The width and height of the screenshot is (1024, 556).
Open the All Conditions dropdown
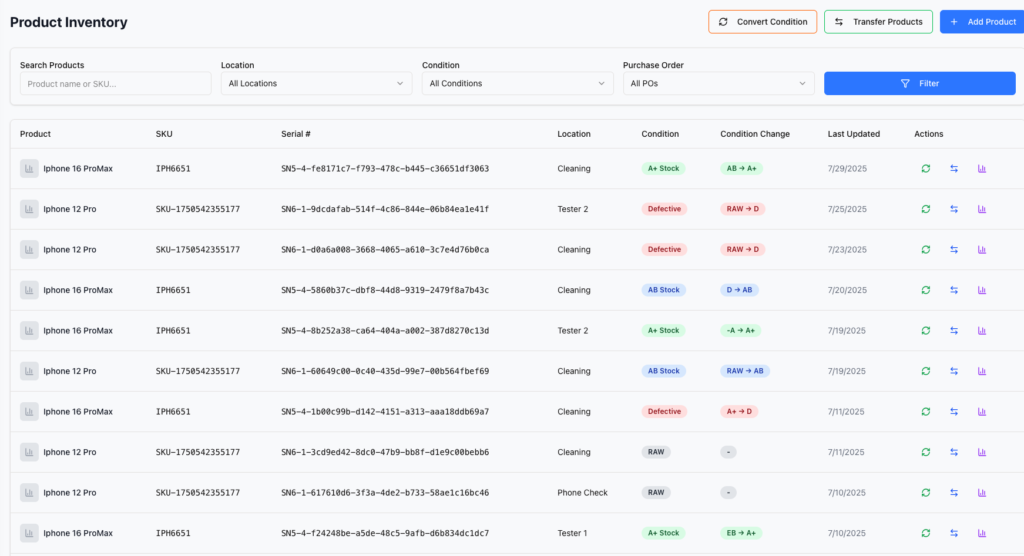click(x=517, y=84)
